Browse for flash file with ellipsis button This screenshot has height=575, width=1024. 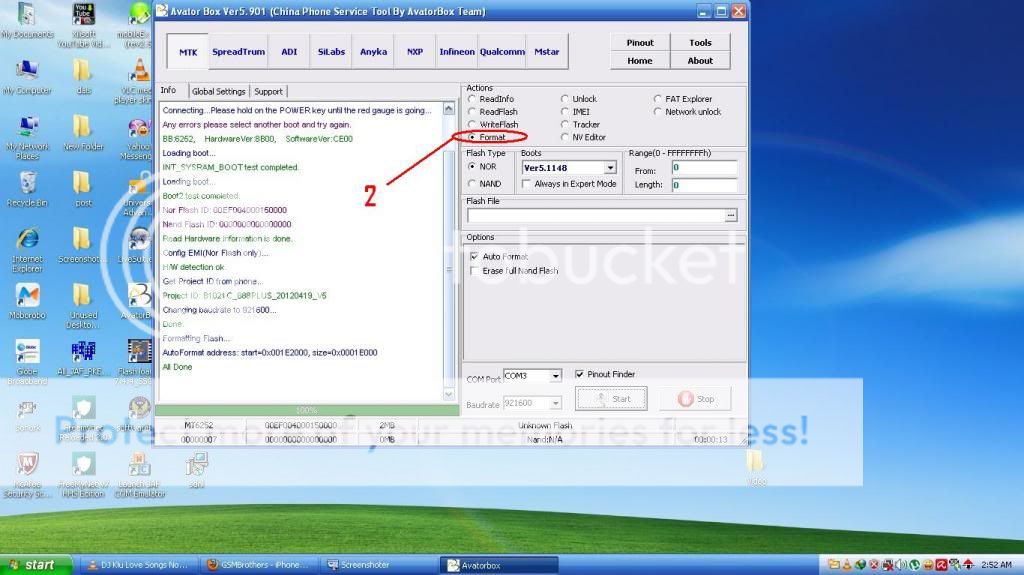pos(731,215)
